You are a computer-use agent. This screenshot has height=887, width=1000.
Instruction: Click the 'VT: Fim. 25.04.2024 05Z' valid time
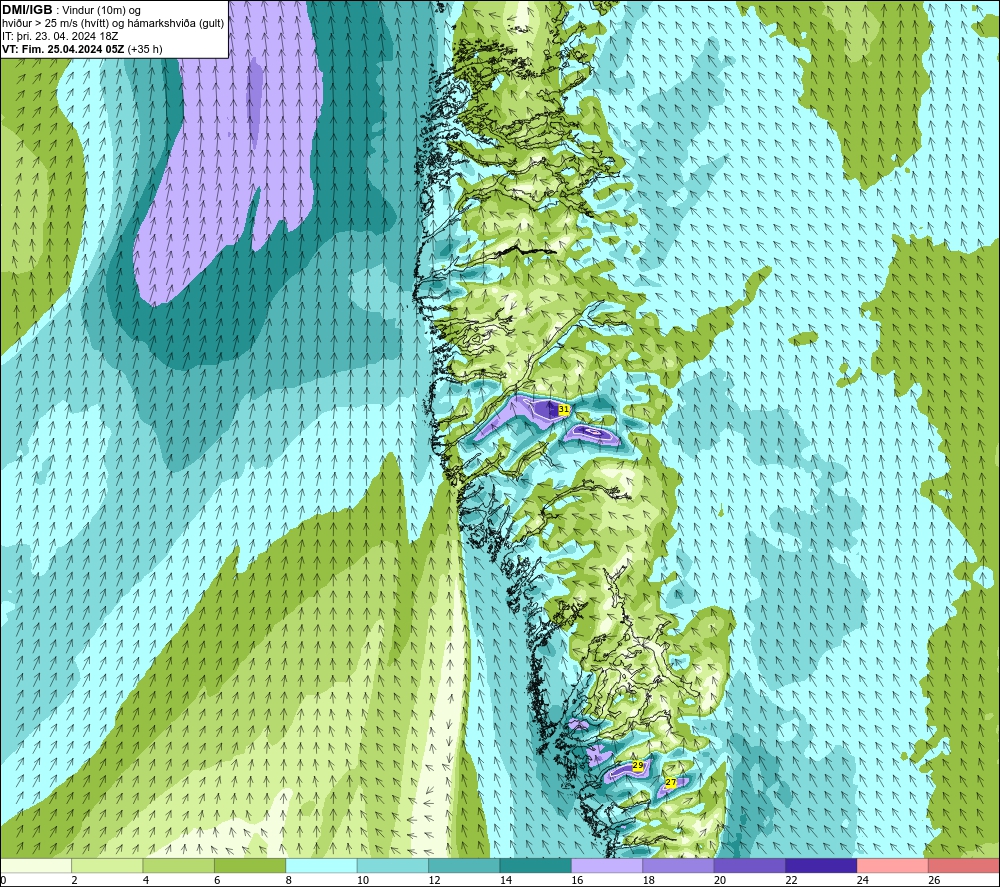tap(63, 49)
